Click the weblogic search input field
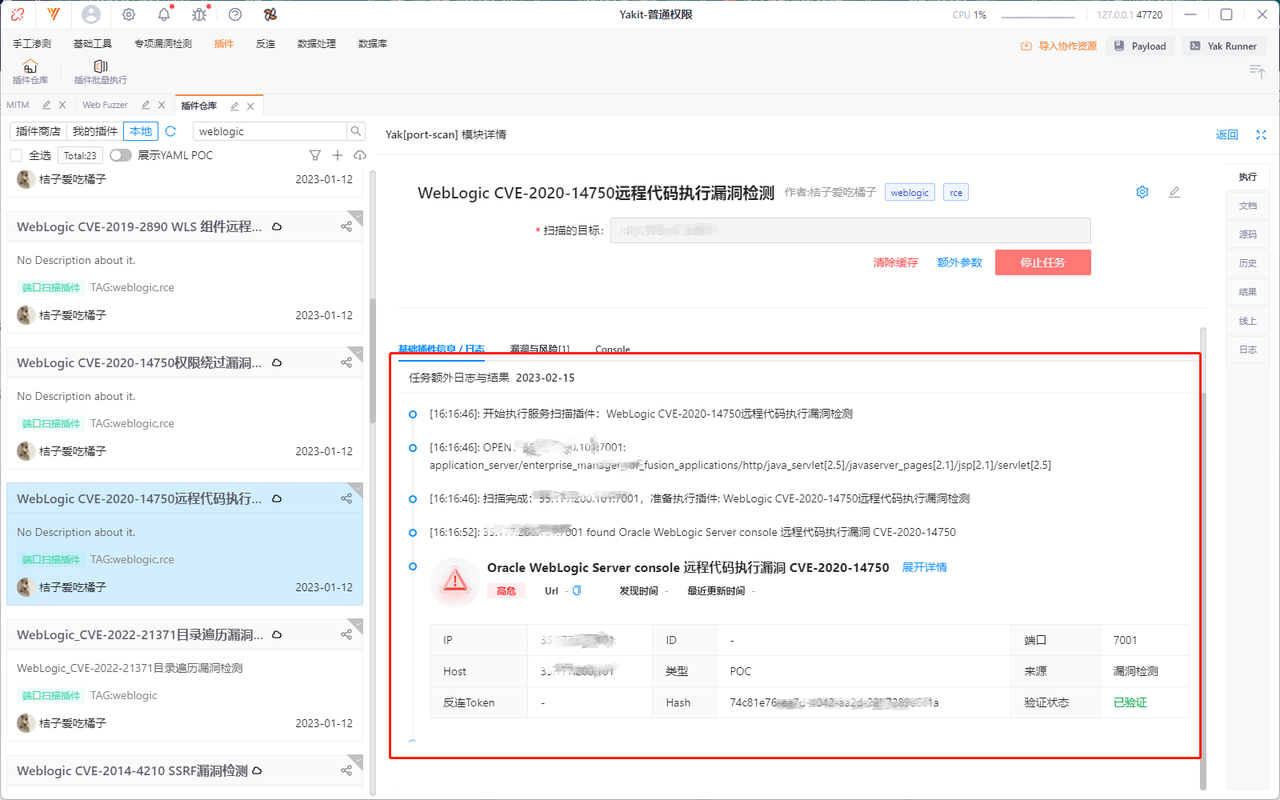The image size is (1280, 800). [270, 131]
